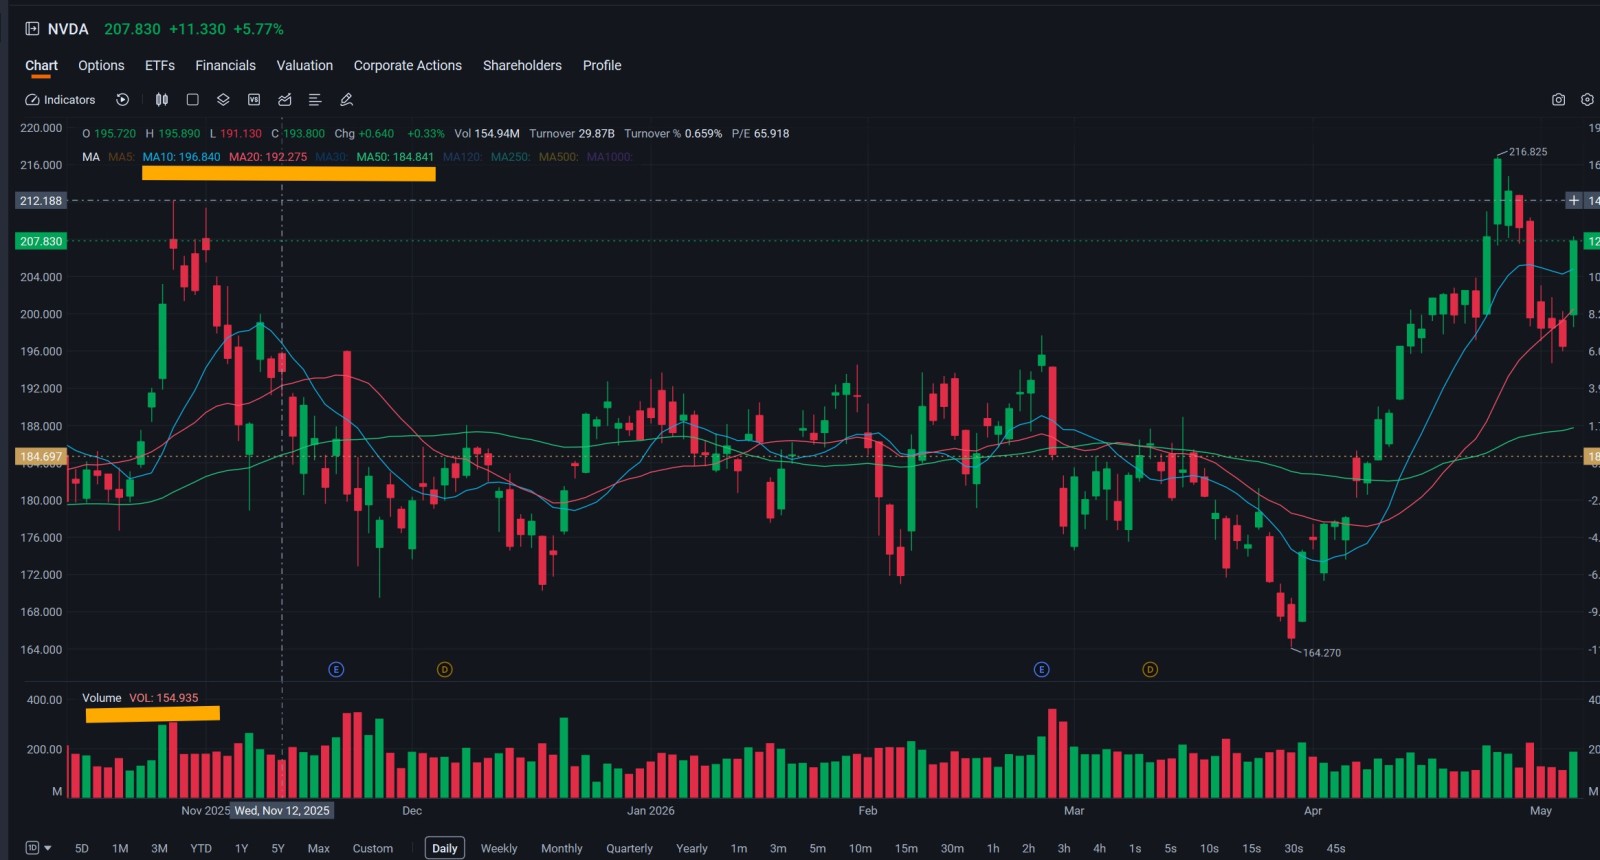This screenshot has height=860, width=1600.
Task: Switch to Quarterly interval
Action: click(x=629, y=848)
